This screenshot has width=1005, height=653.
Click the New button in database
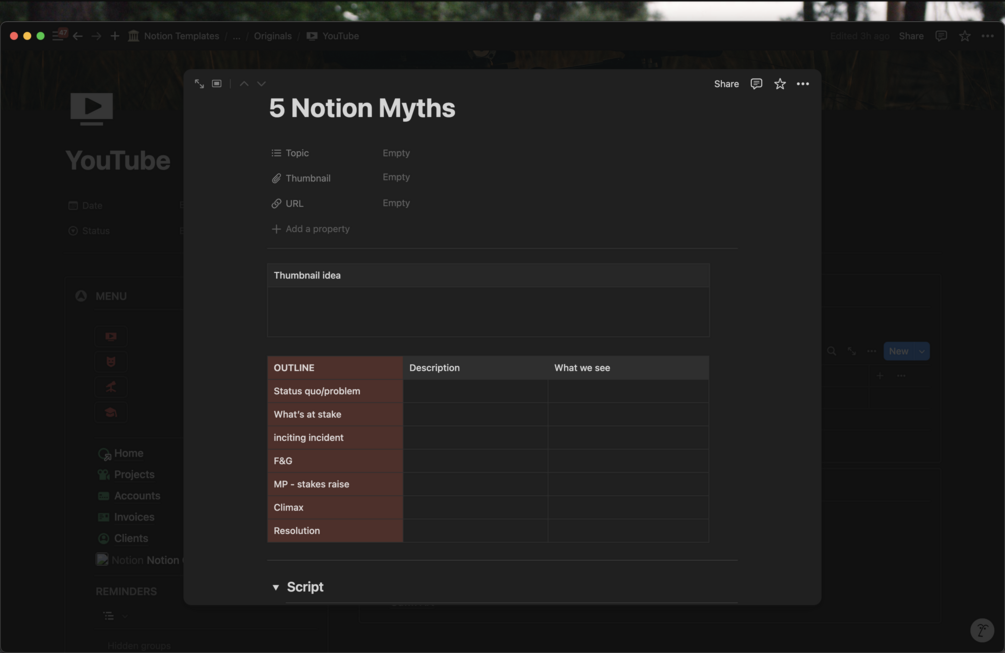click(x=899, y=351)
